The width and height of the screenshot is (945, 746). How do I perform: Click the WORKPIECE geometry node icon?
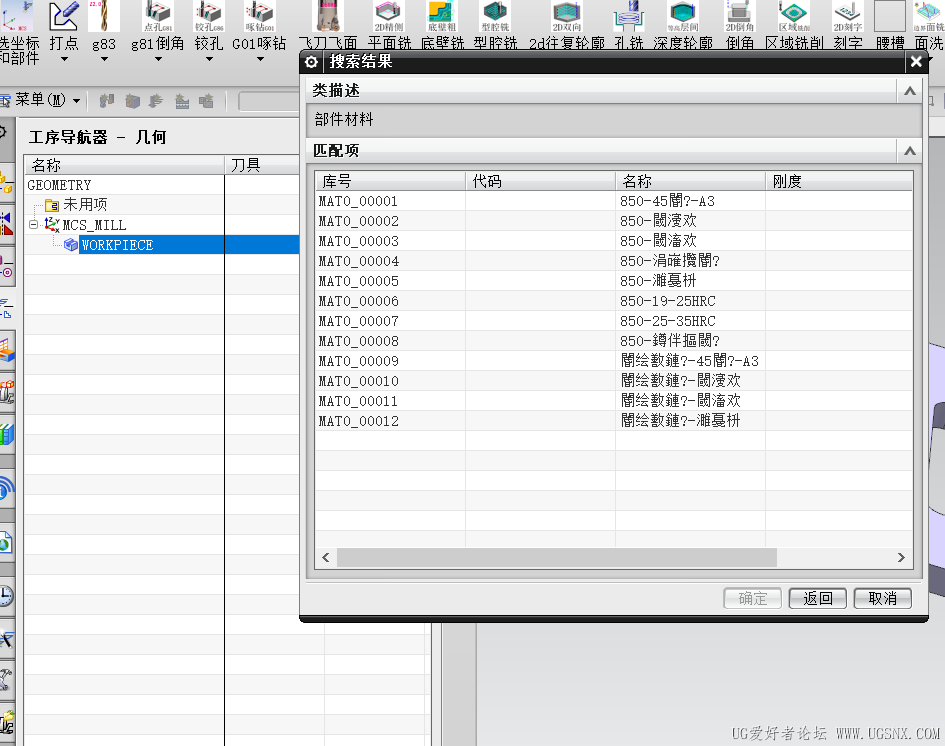coord(71,245)
